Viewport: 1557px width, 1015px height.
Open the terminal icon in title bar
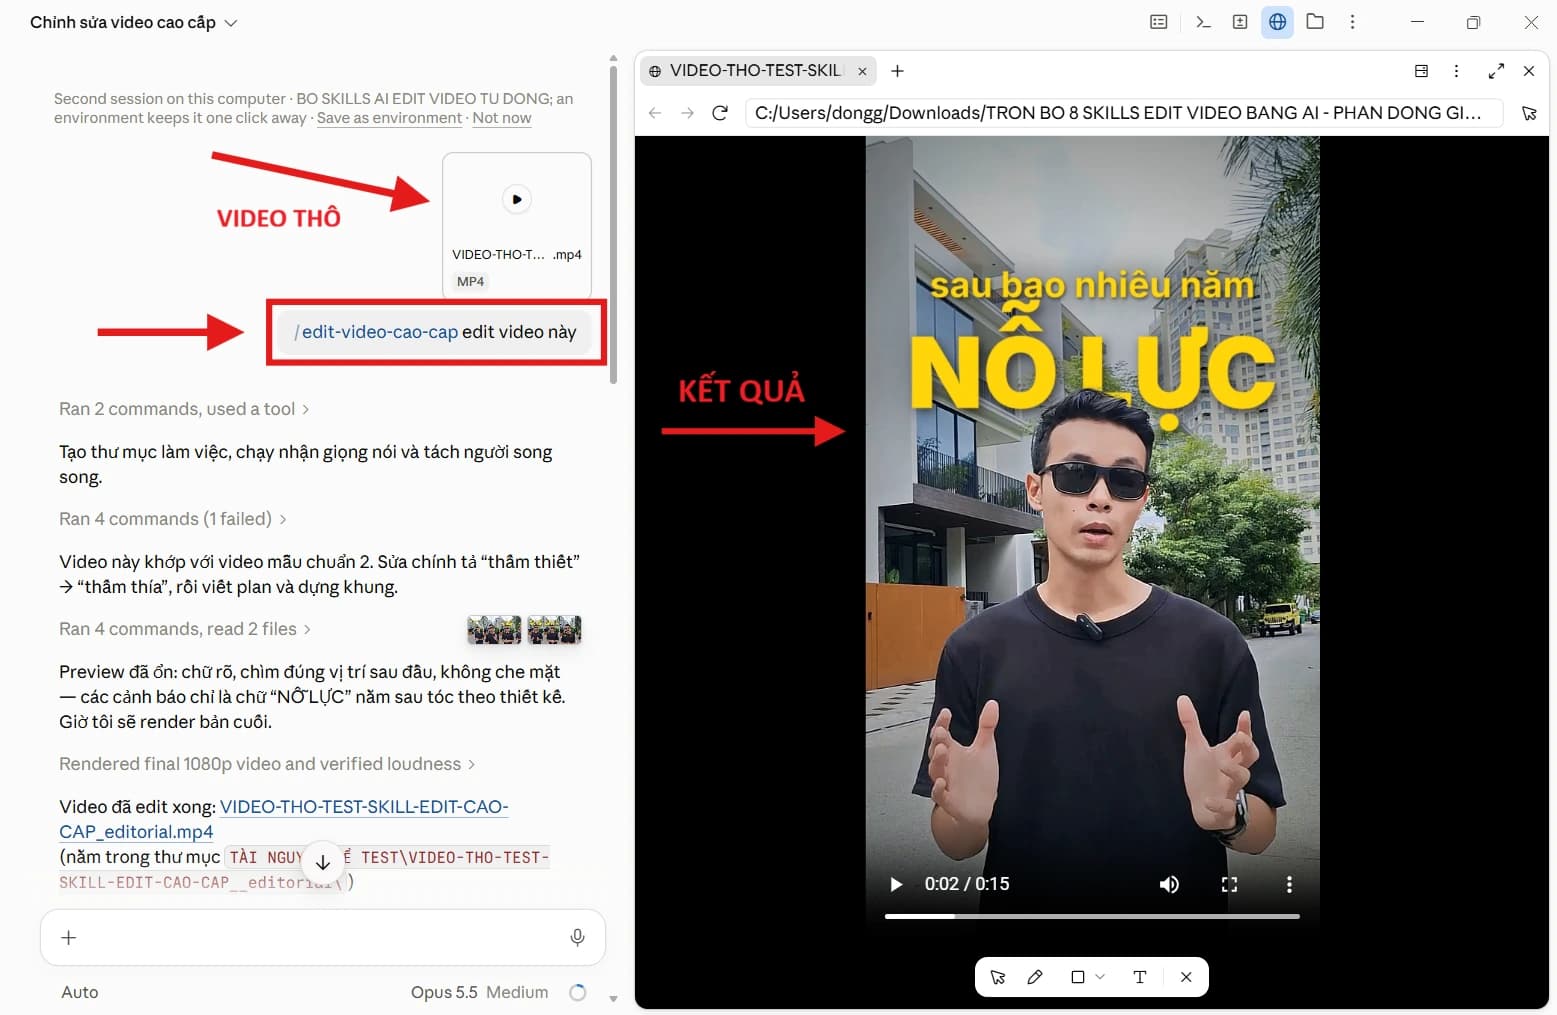coord(1203,22)
